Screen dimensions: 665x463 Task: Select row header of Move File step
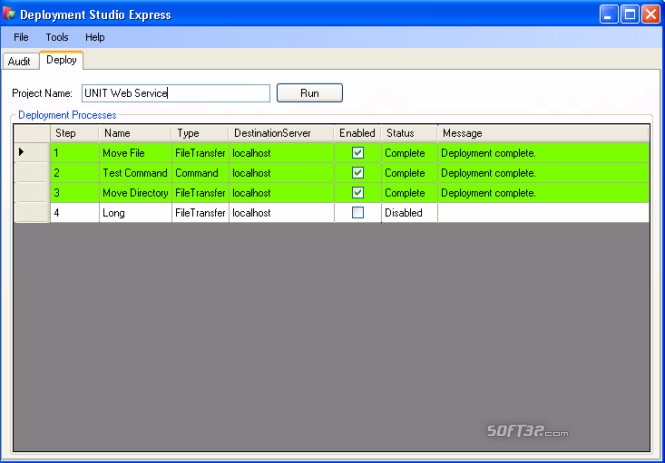coord(32,153)
